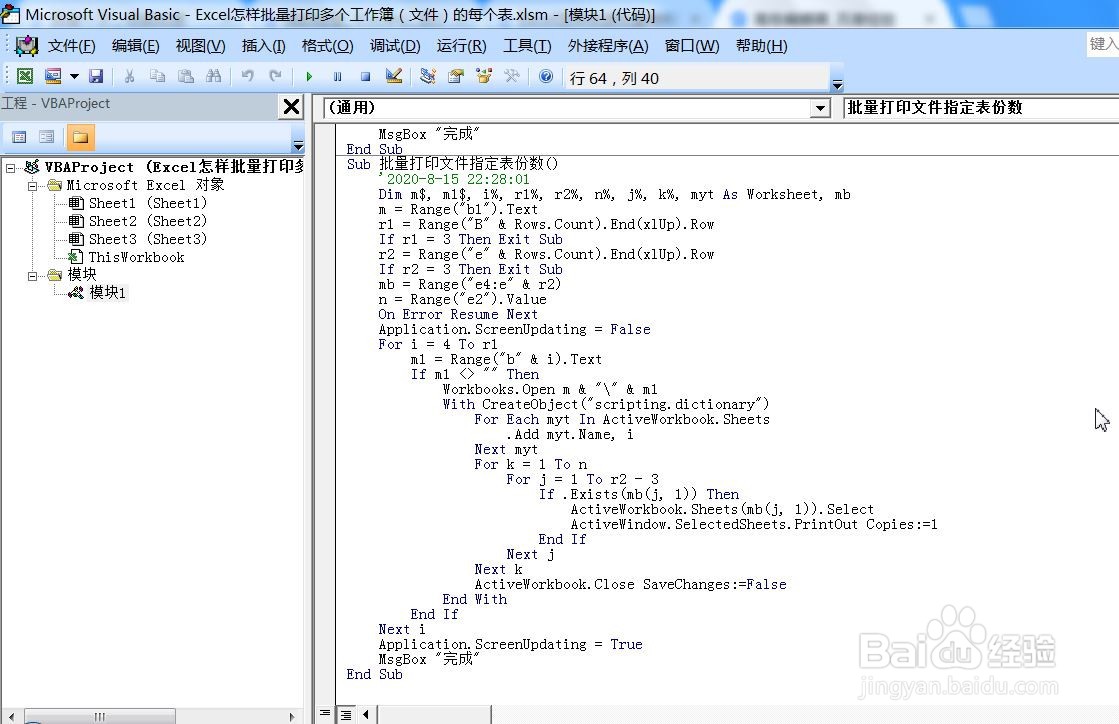Select Sheet1 (Sheet1) in project tree
The height and width of the screenshot is (724, 1119).
(148, 203)
